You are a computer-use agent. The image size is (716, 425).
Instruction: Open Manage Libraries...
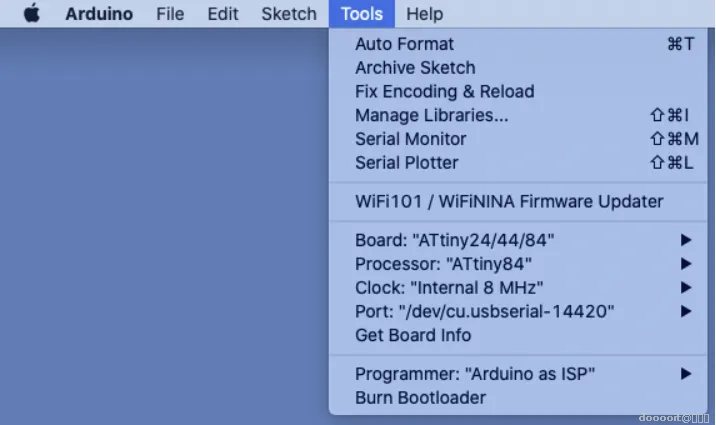[518, 115]
